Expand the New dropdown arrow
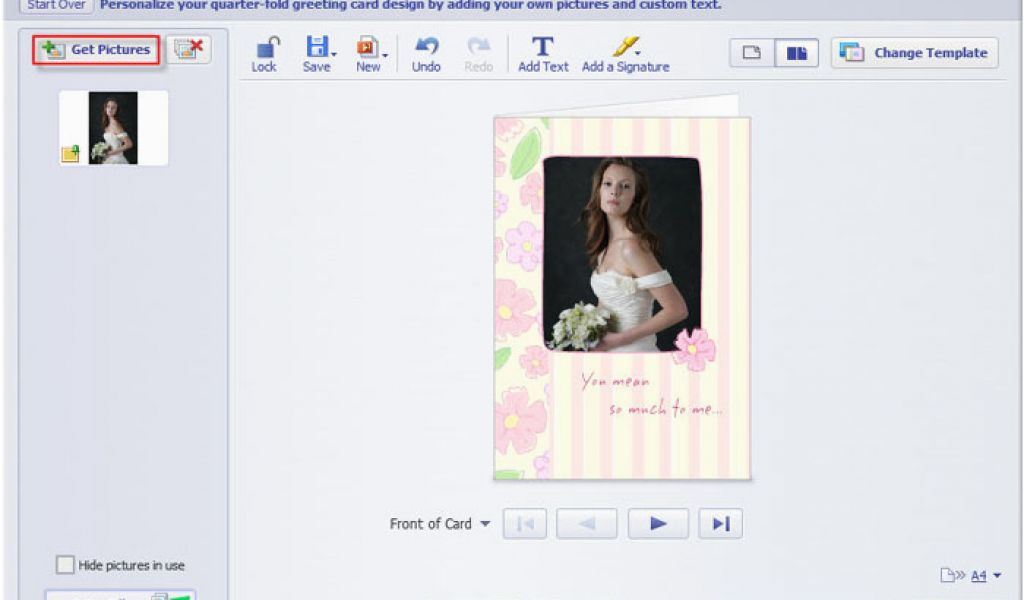This screenshot has width=1024, height=600. click(385, 55)
